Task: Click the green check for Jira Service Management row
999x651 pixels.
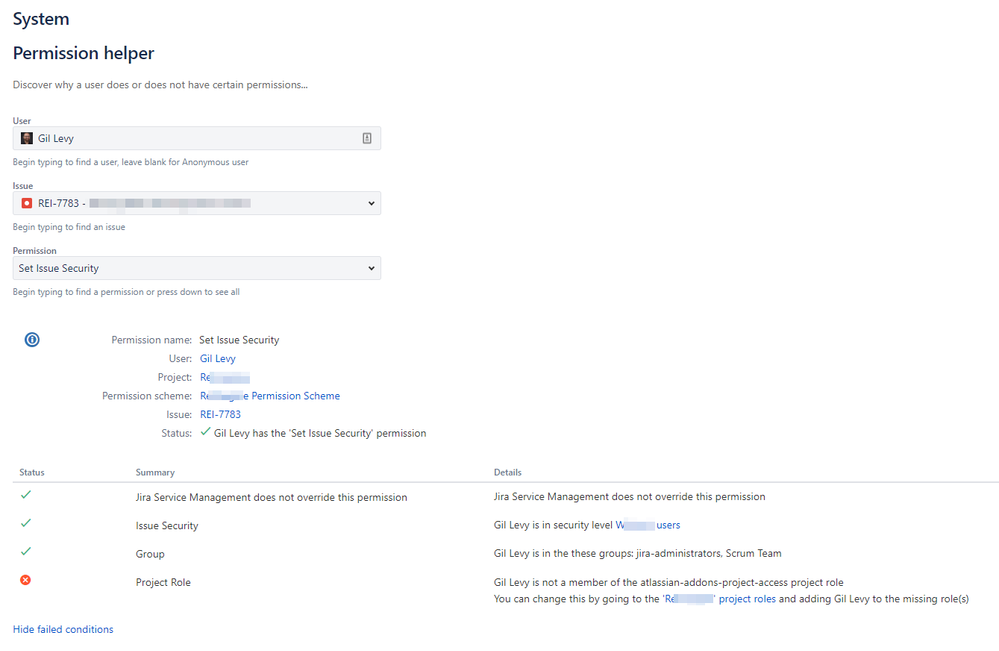Action: 26,494
